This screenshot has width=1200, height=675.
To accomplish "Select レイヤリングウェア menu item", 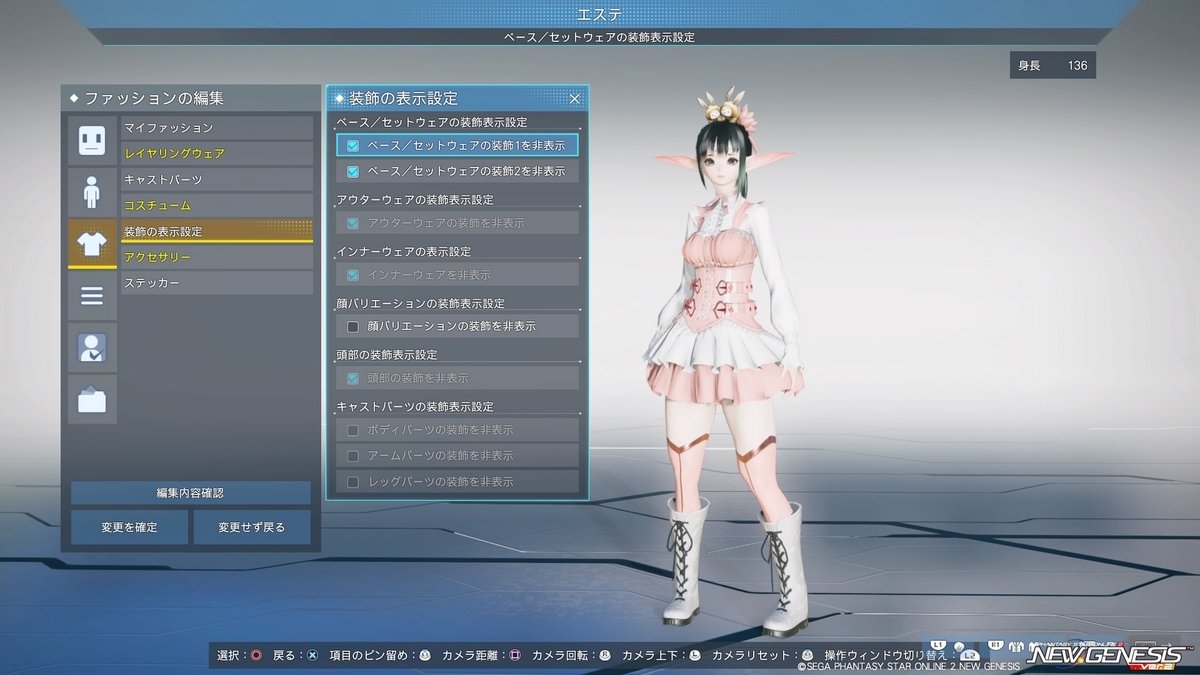I will click(x=217, y=154).
